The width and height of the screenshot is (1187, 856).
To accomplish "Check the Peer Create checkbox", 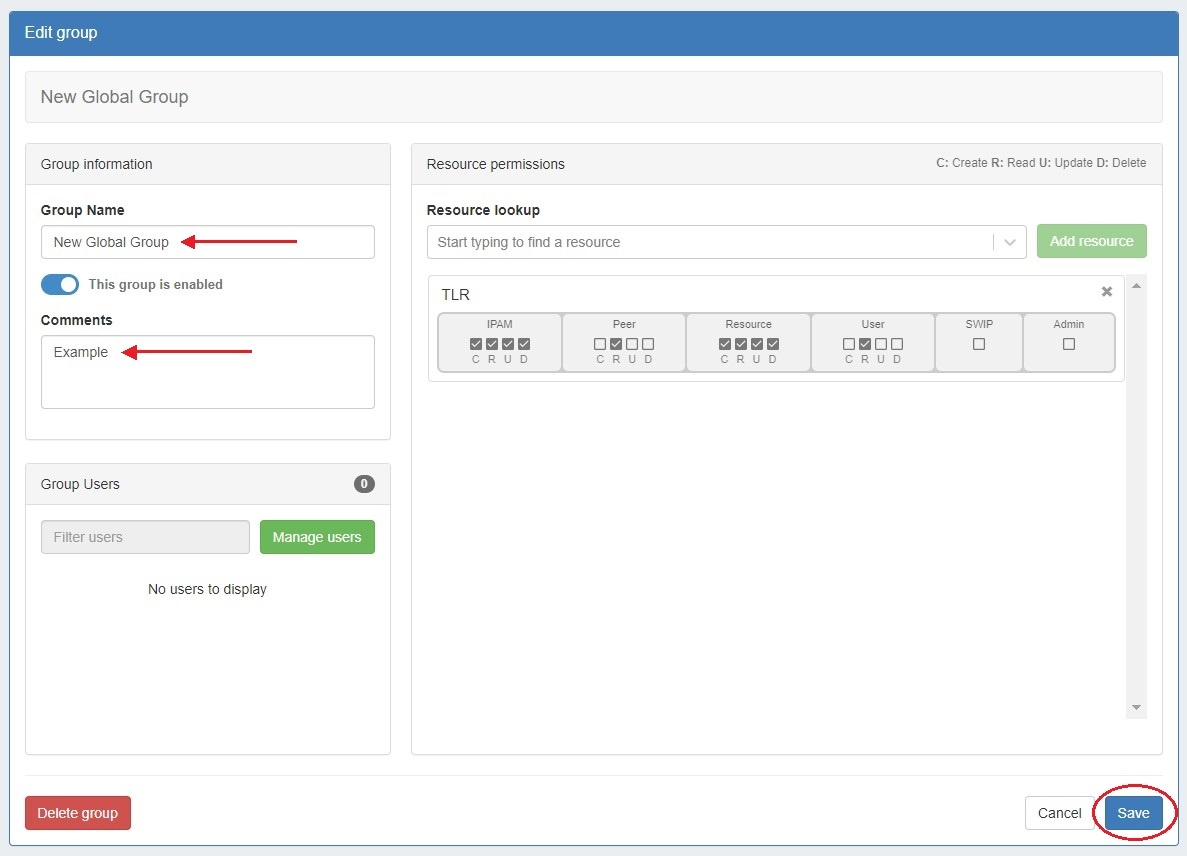I will (x=600, y=344).
